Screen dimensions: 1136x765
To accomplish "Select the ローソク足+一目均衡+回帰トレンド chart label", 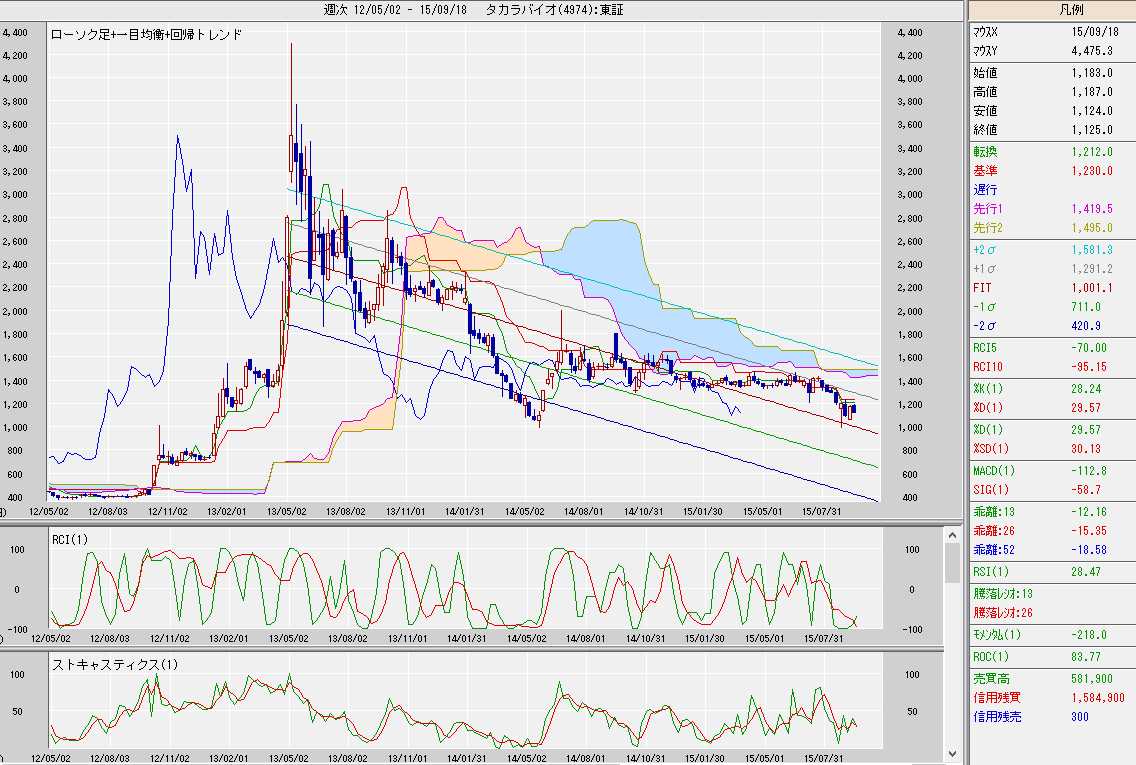I will [x=146, y=34].
